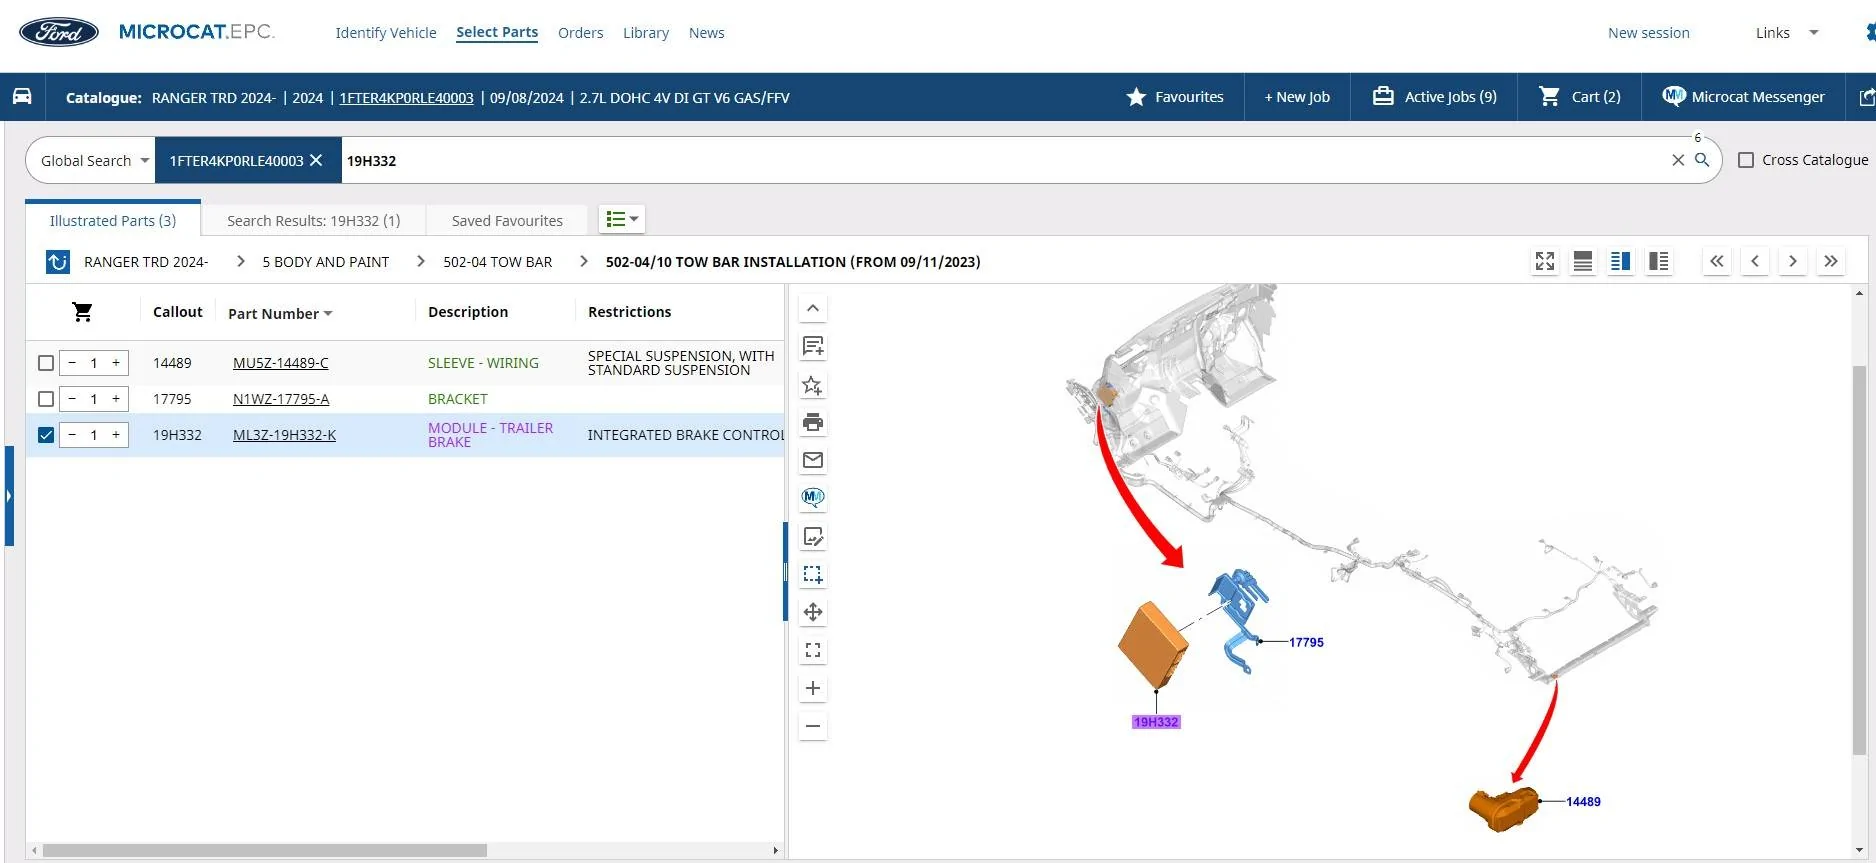Open the Cart (2)
This screenshot has width=1876, height=863.
pyautogui.click(x=1580, y=97)
